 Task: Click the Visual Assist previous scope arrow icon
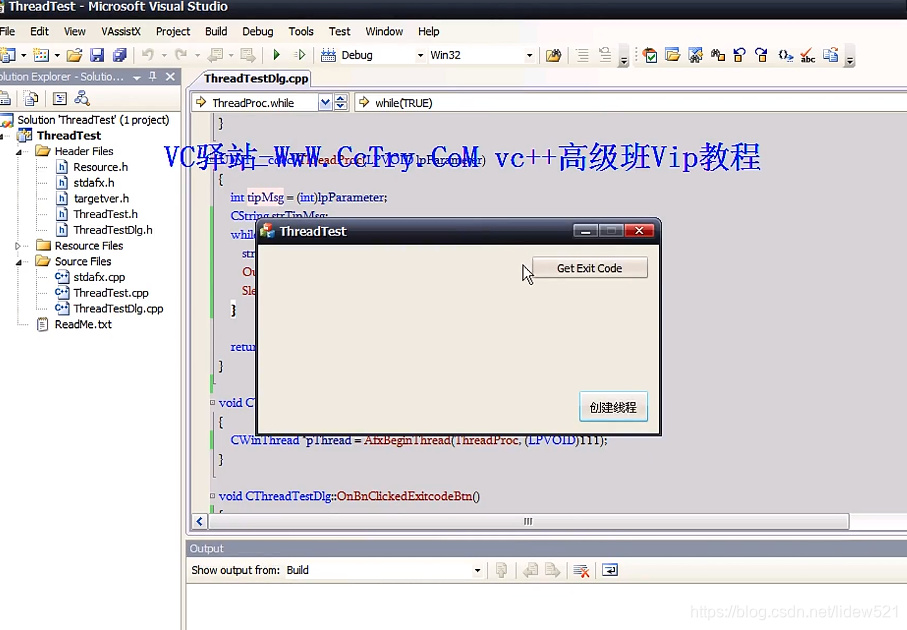pyautogui.click(x=740, y=56)
